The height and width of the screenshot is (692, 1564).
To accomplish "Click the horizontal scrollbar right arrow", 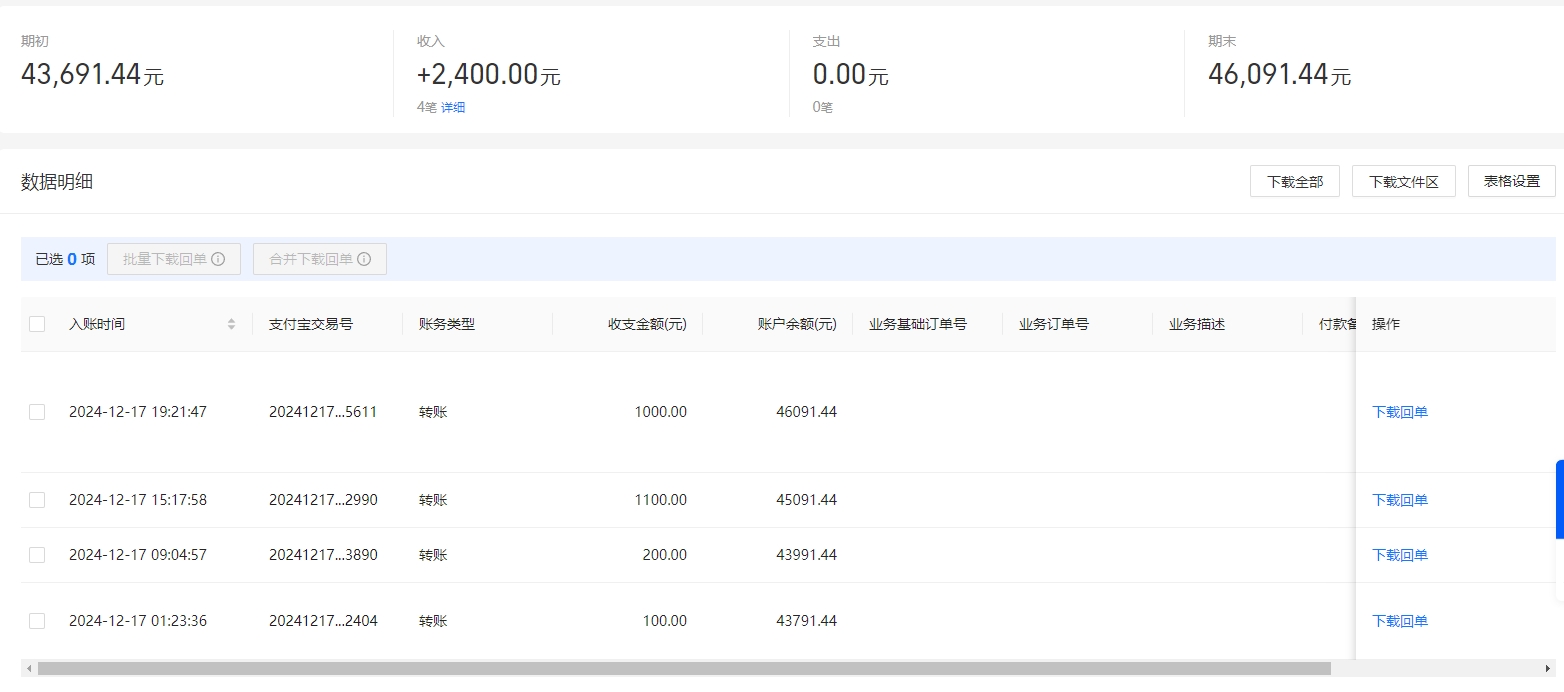I will (1549, 668).
